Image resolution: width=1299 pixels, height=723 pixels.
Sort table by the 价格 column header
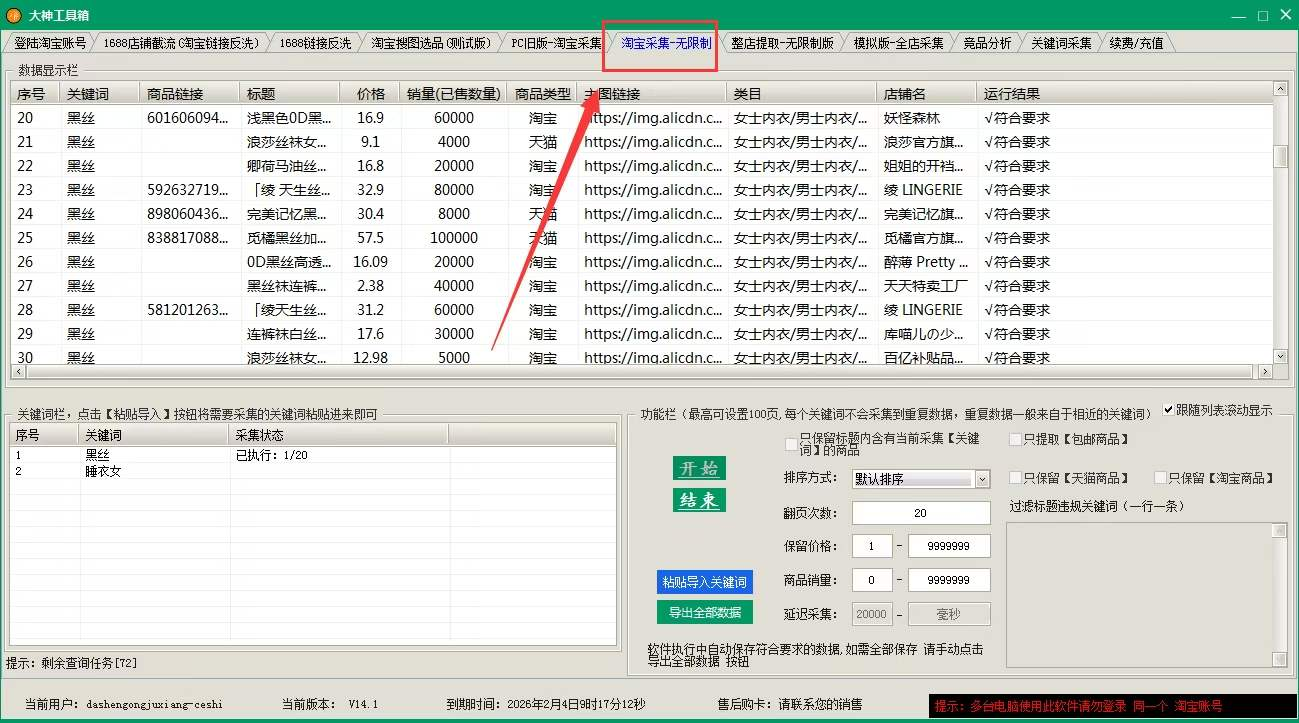click(x=370, y=94)
